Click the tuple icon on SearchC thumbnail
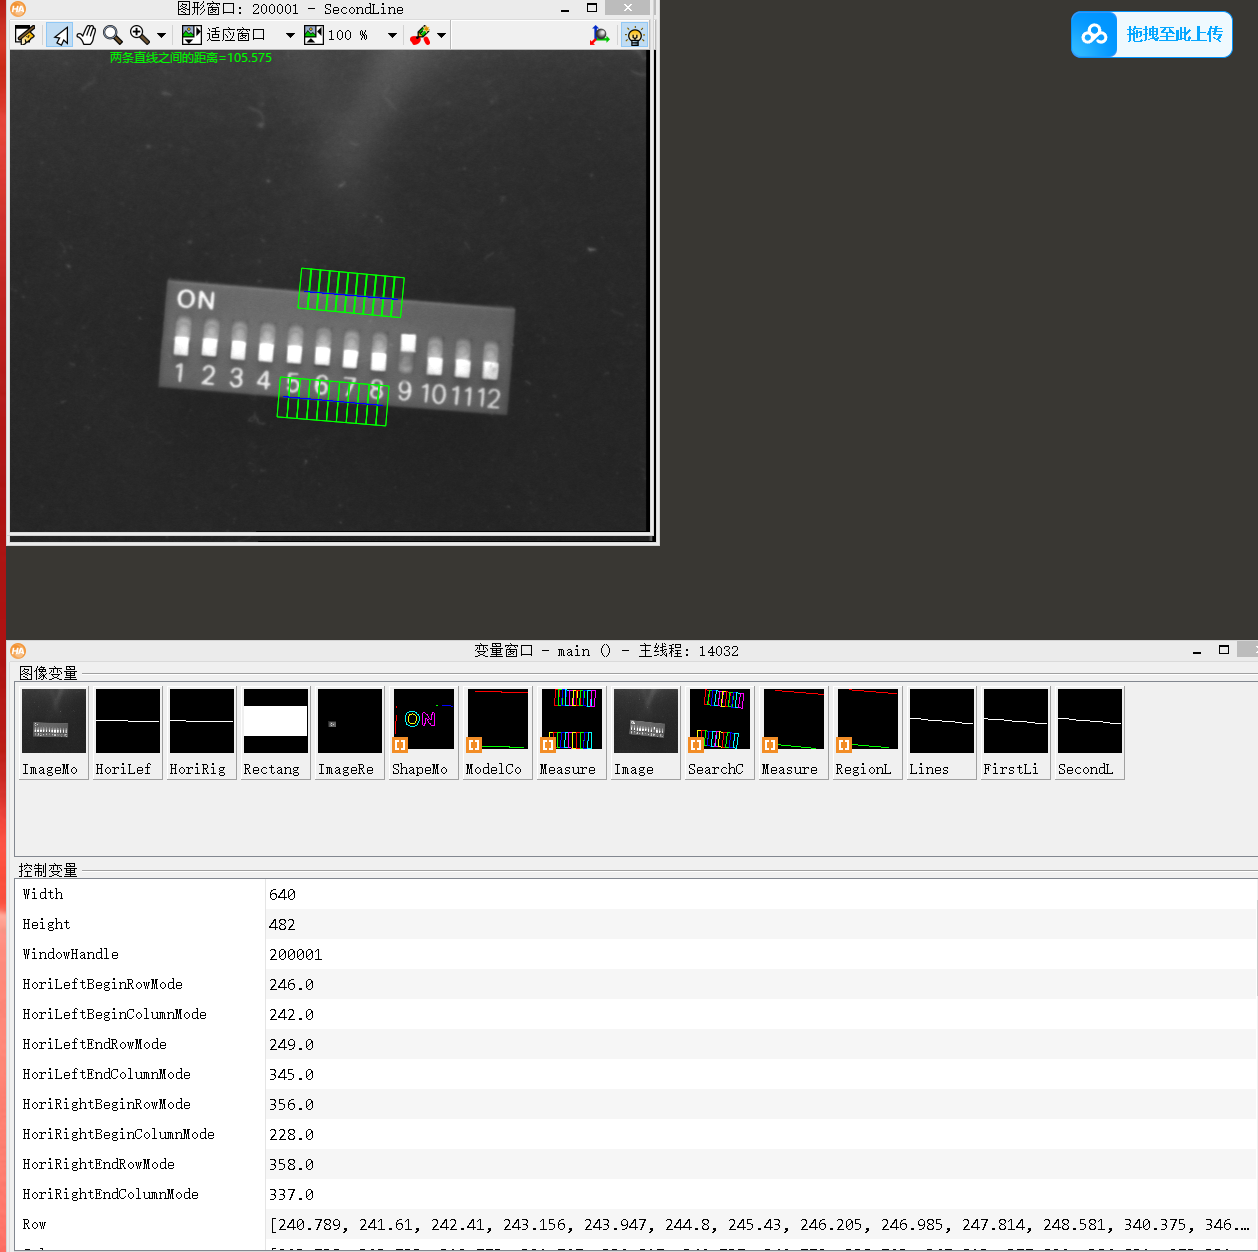 [696, 745]
